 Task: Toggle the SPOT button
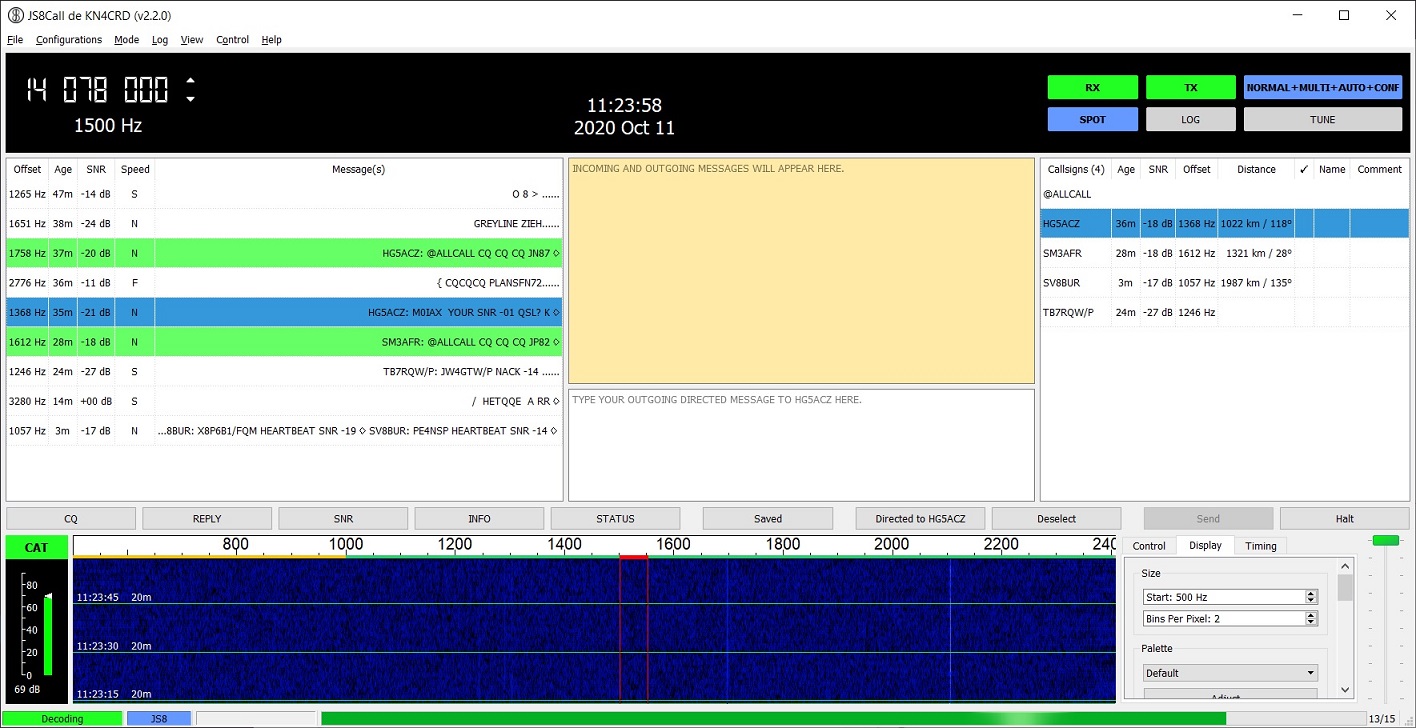tap(1092, 119)
